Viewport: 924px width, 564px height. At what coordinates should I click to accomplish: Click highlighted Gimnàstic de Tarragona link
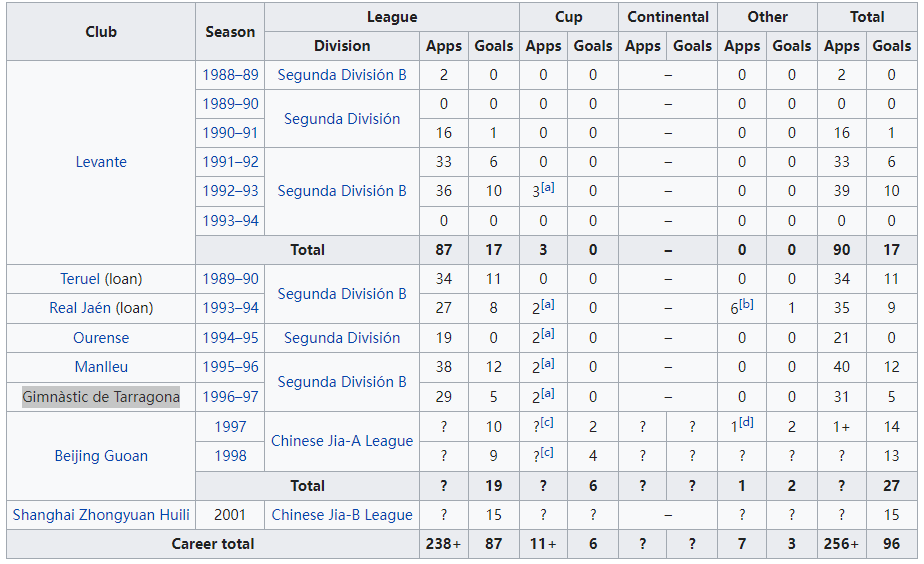click(x=101, y=397)
